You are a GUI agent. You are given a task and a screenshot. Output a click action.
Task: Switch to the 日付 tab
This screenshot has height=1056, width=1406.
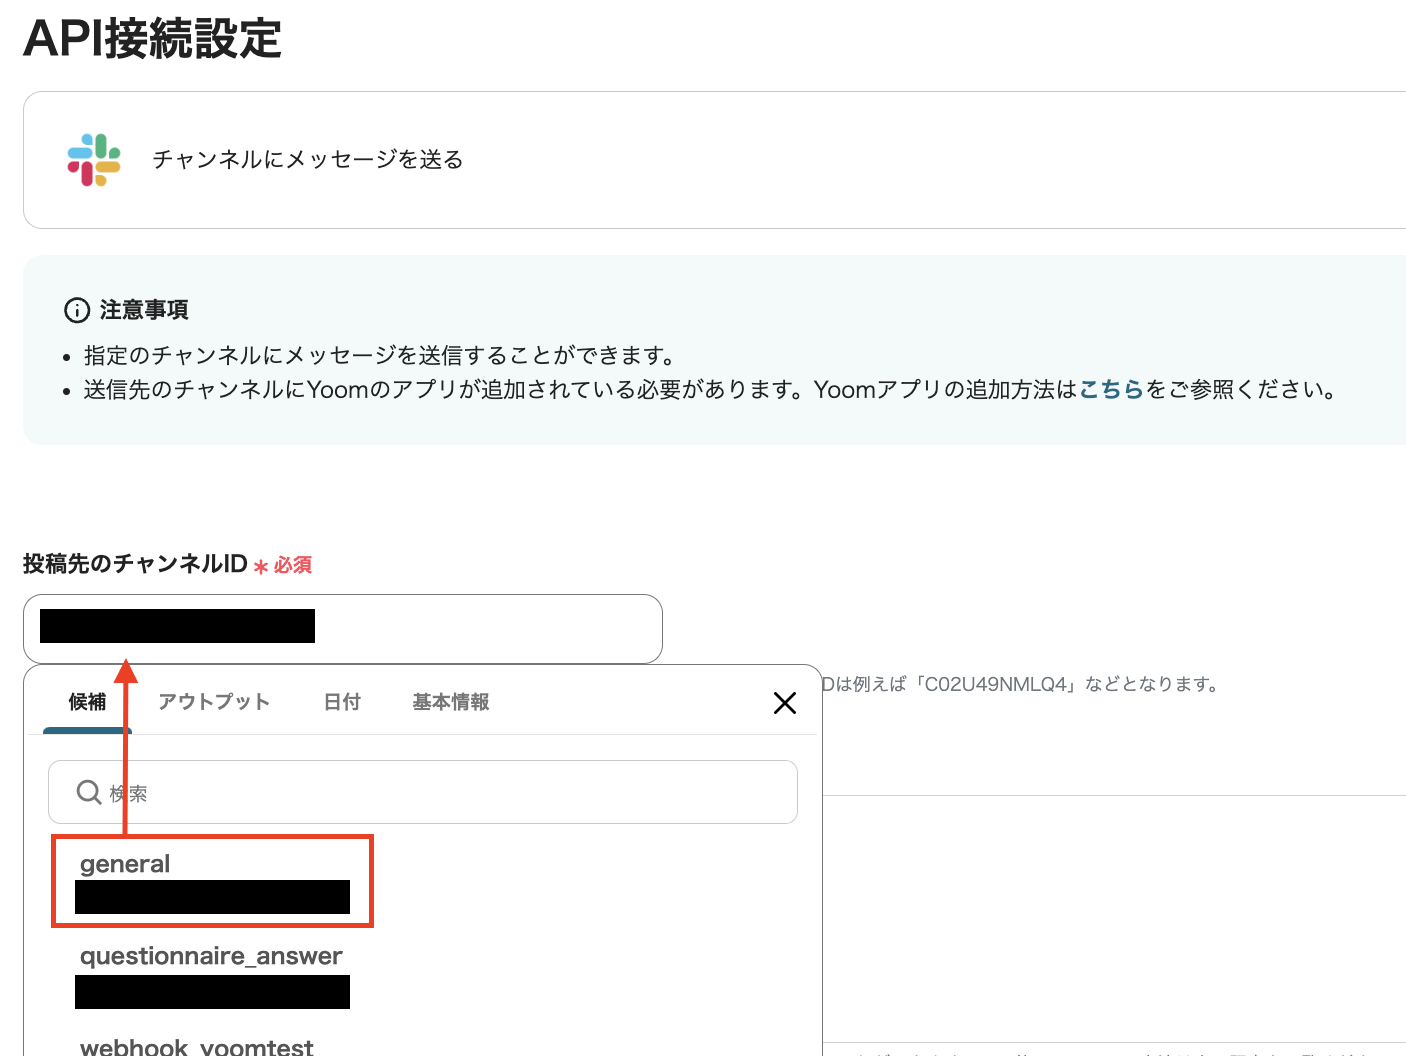click(x=342, y=702)
